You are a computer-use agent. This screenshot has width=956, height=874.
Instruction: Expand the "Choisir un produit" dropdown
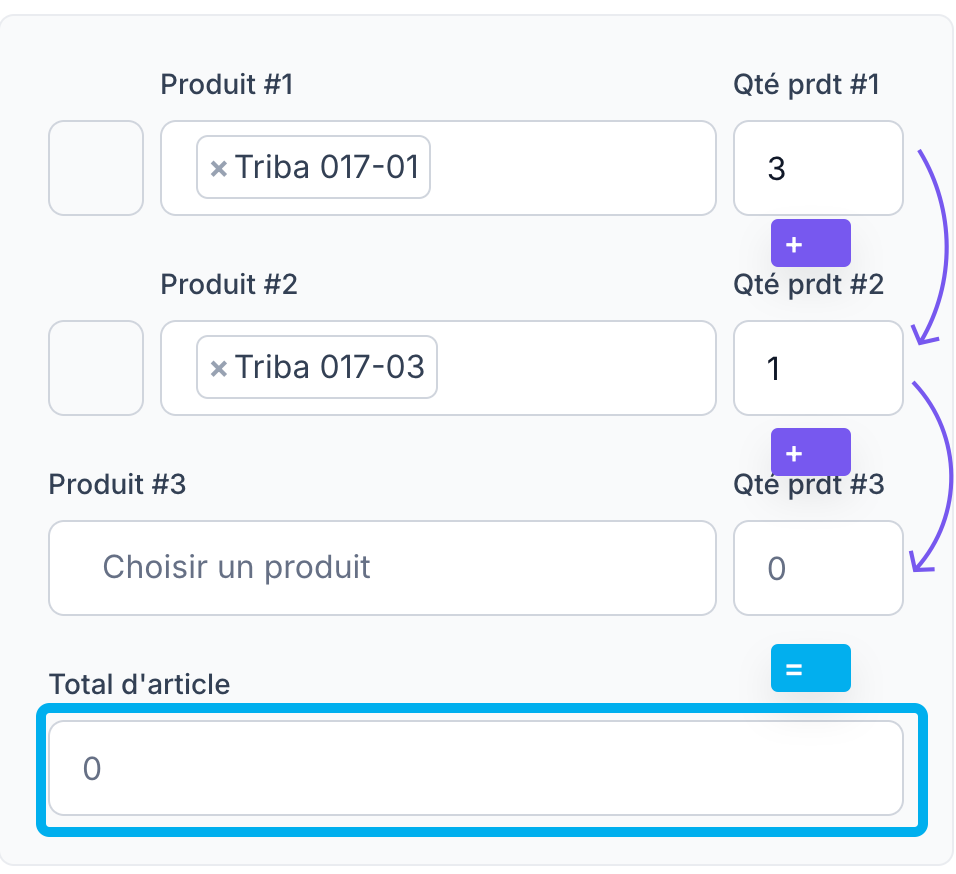(x=382, y=568)
